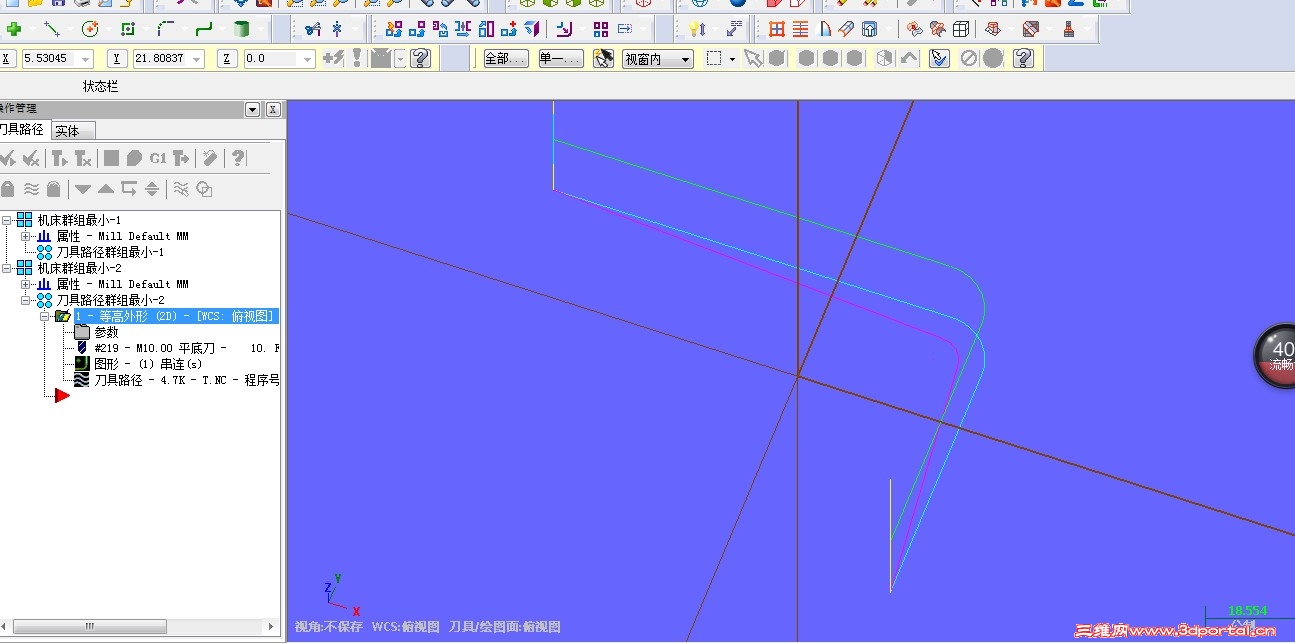The height and width of the screenshot is (644, 1295).
Task: Switch to the 刀具路径 tab
Action: coord(22,129)
